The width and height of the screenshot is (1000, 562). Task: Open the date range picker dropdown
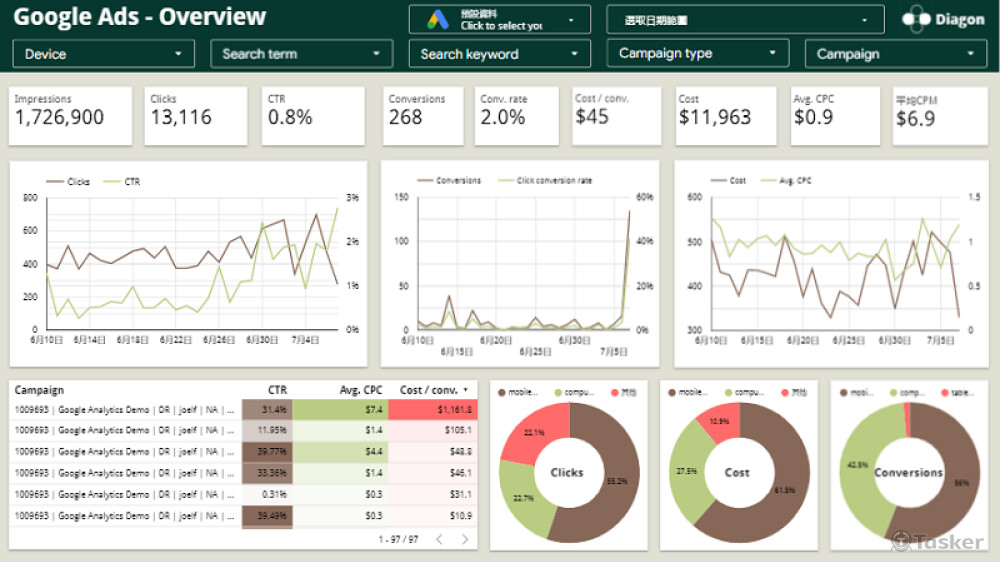pos(746,20)
